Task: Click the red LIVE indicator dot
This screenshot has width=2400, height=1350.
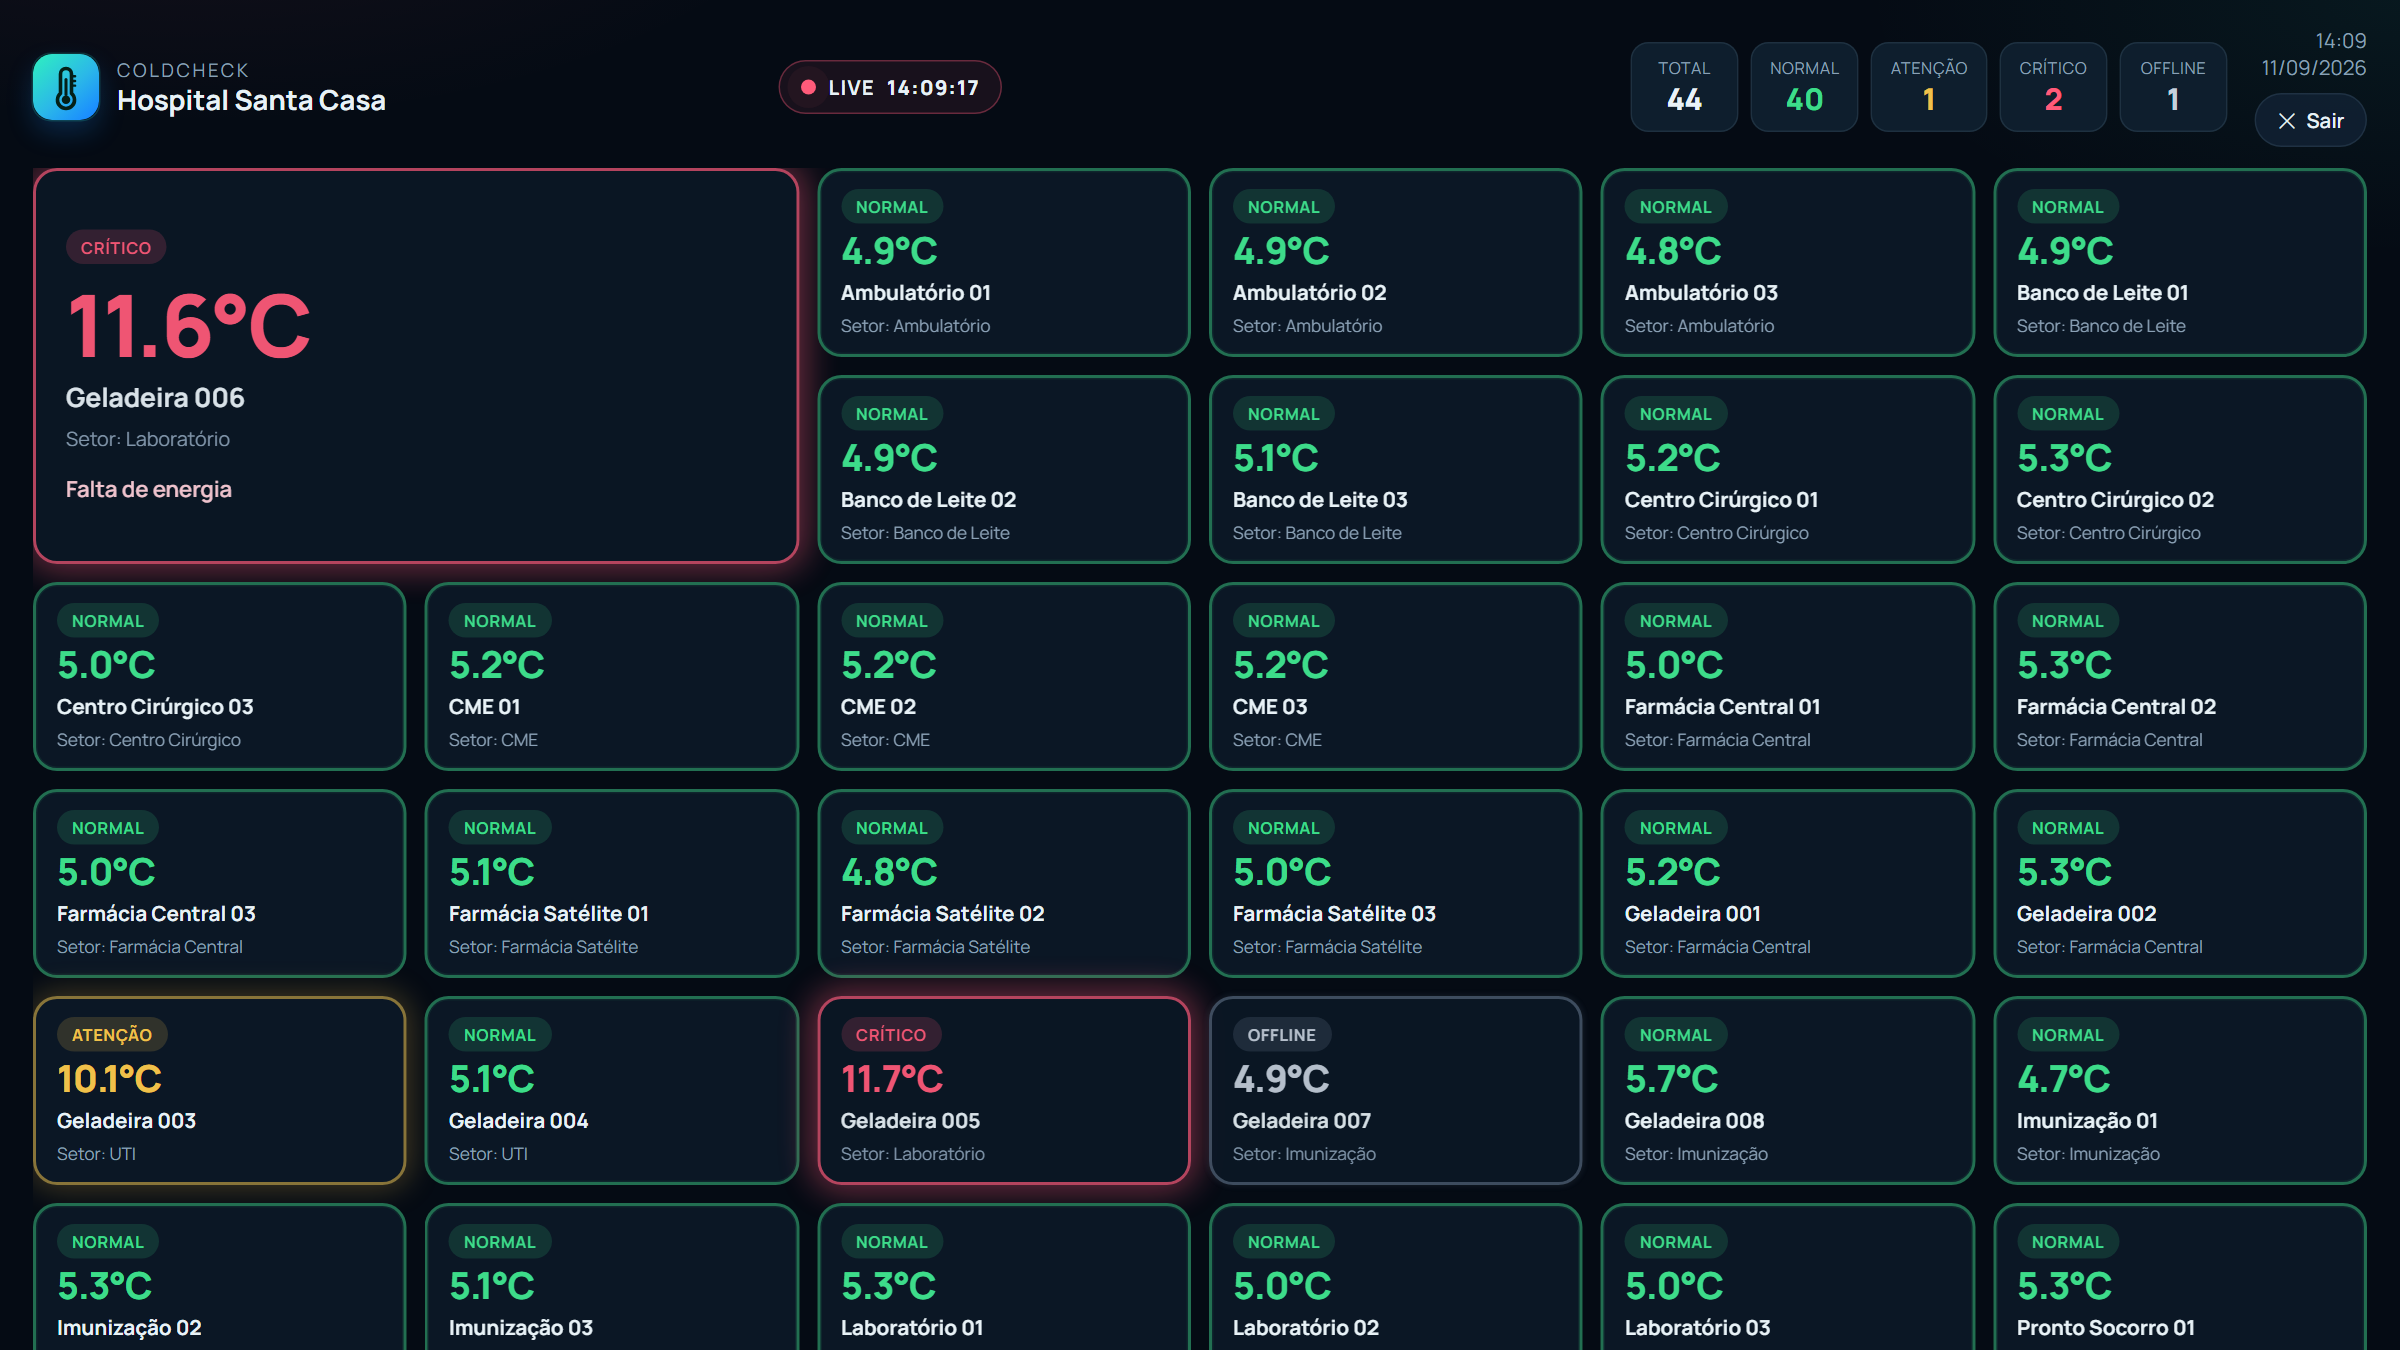Action: click(x=808, y=88)
